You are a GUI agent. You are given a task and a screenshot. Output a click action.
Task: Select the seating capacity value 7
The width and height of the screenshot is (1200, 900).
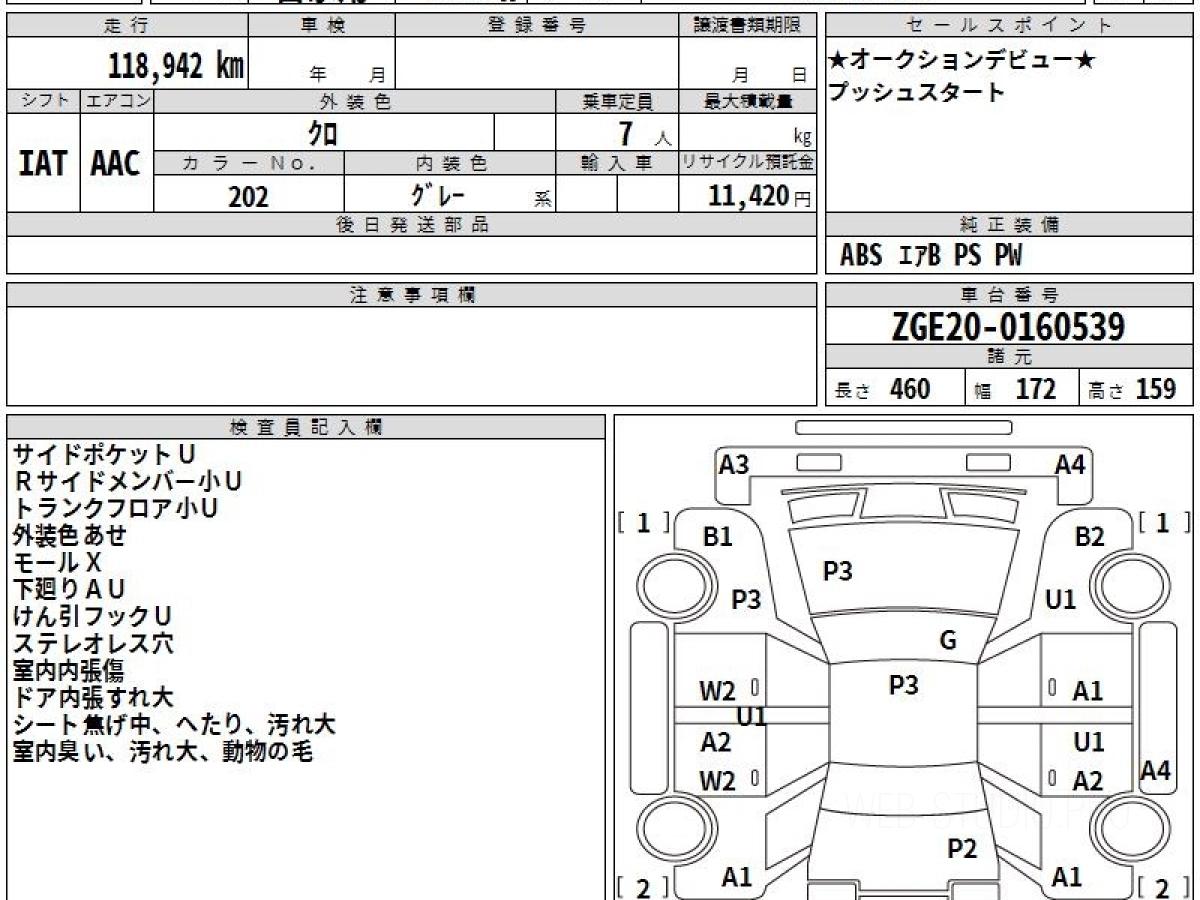point(627,132)
